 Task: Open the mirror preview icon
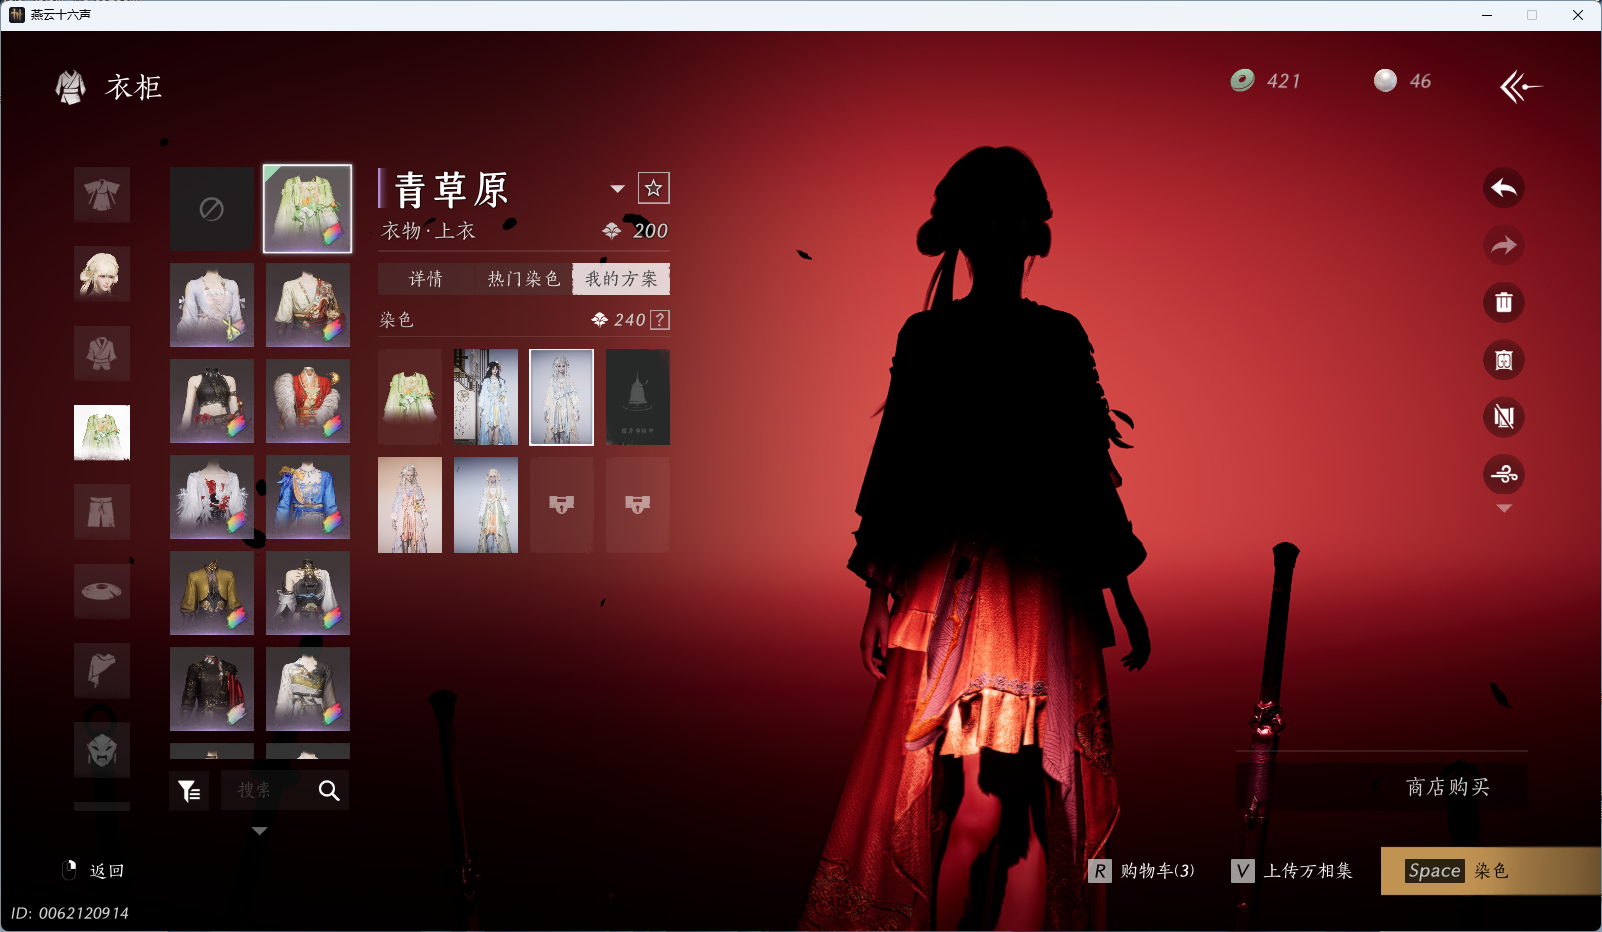pos(1504,360)
